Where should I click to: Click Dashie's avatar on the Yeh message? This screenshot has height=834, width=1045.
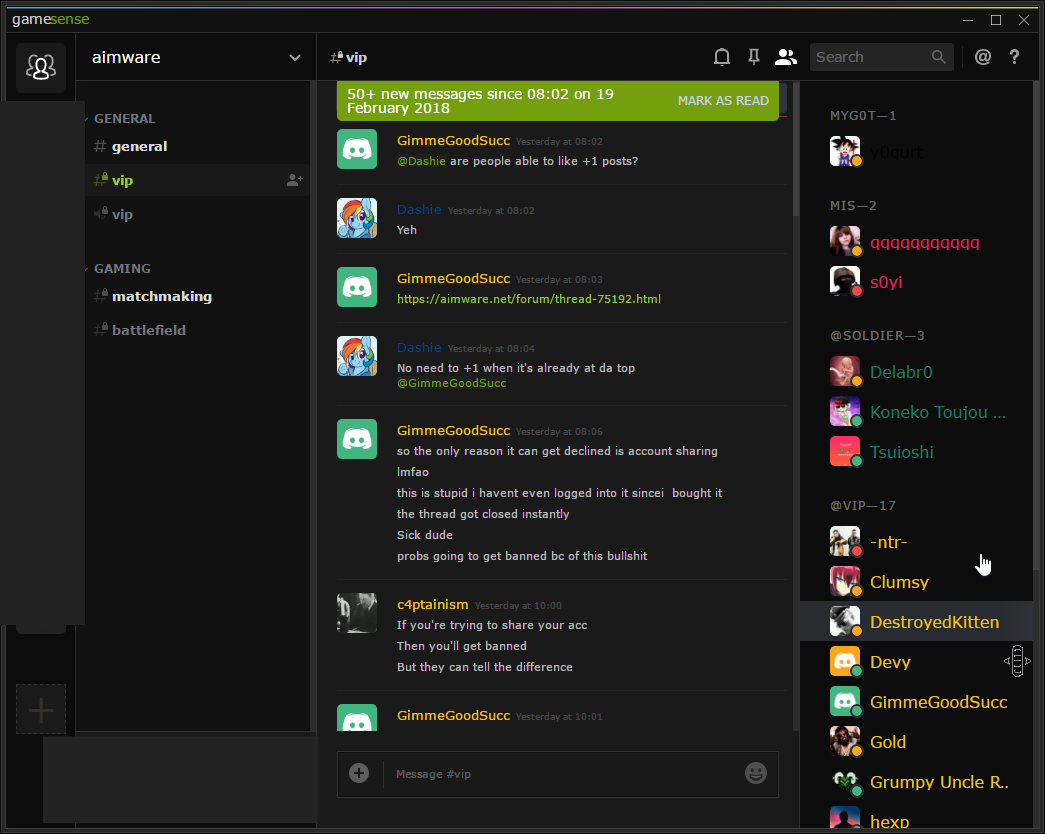coord(357,218)
